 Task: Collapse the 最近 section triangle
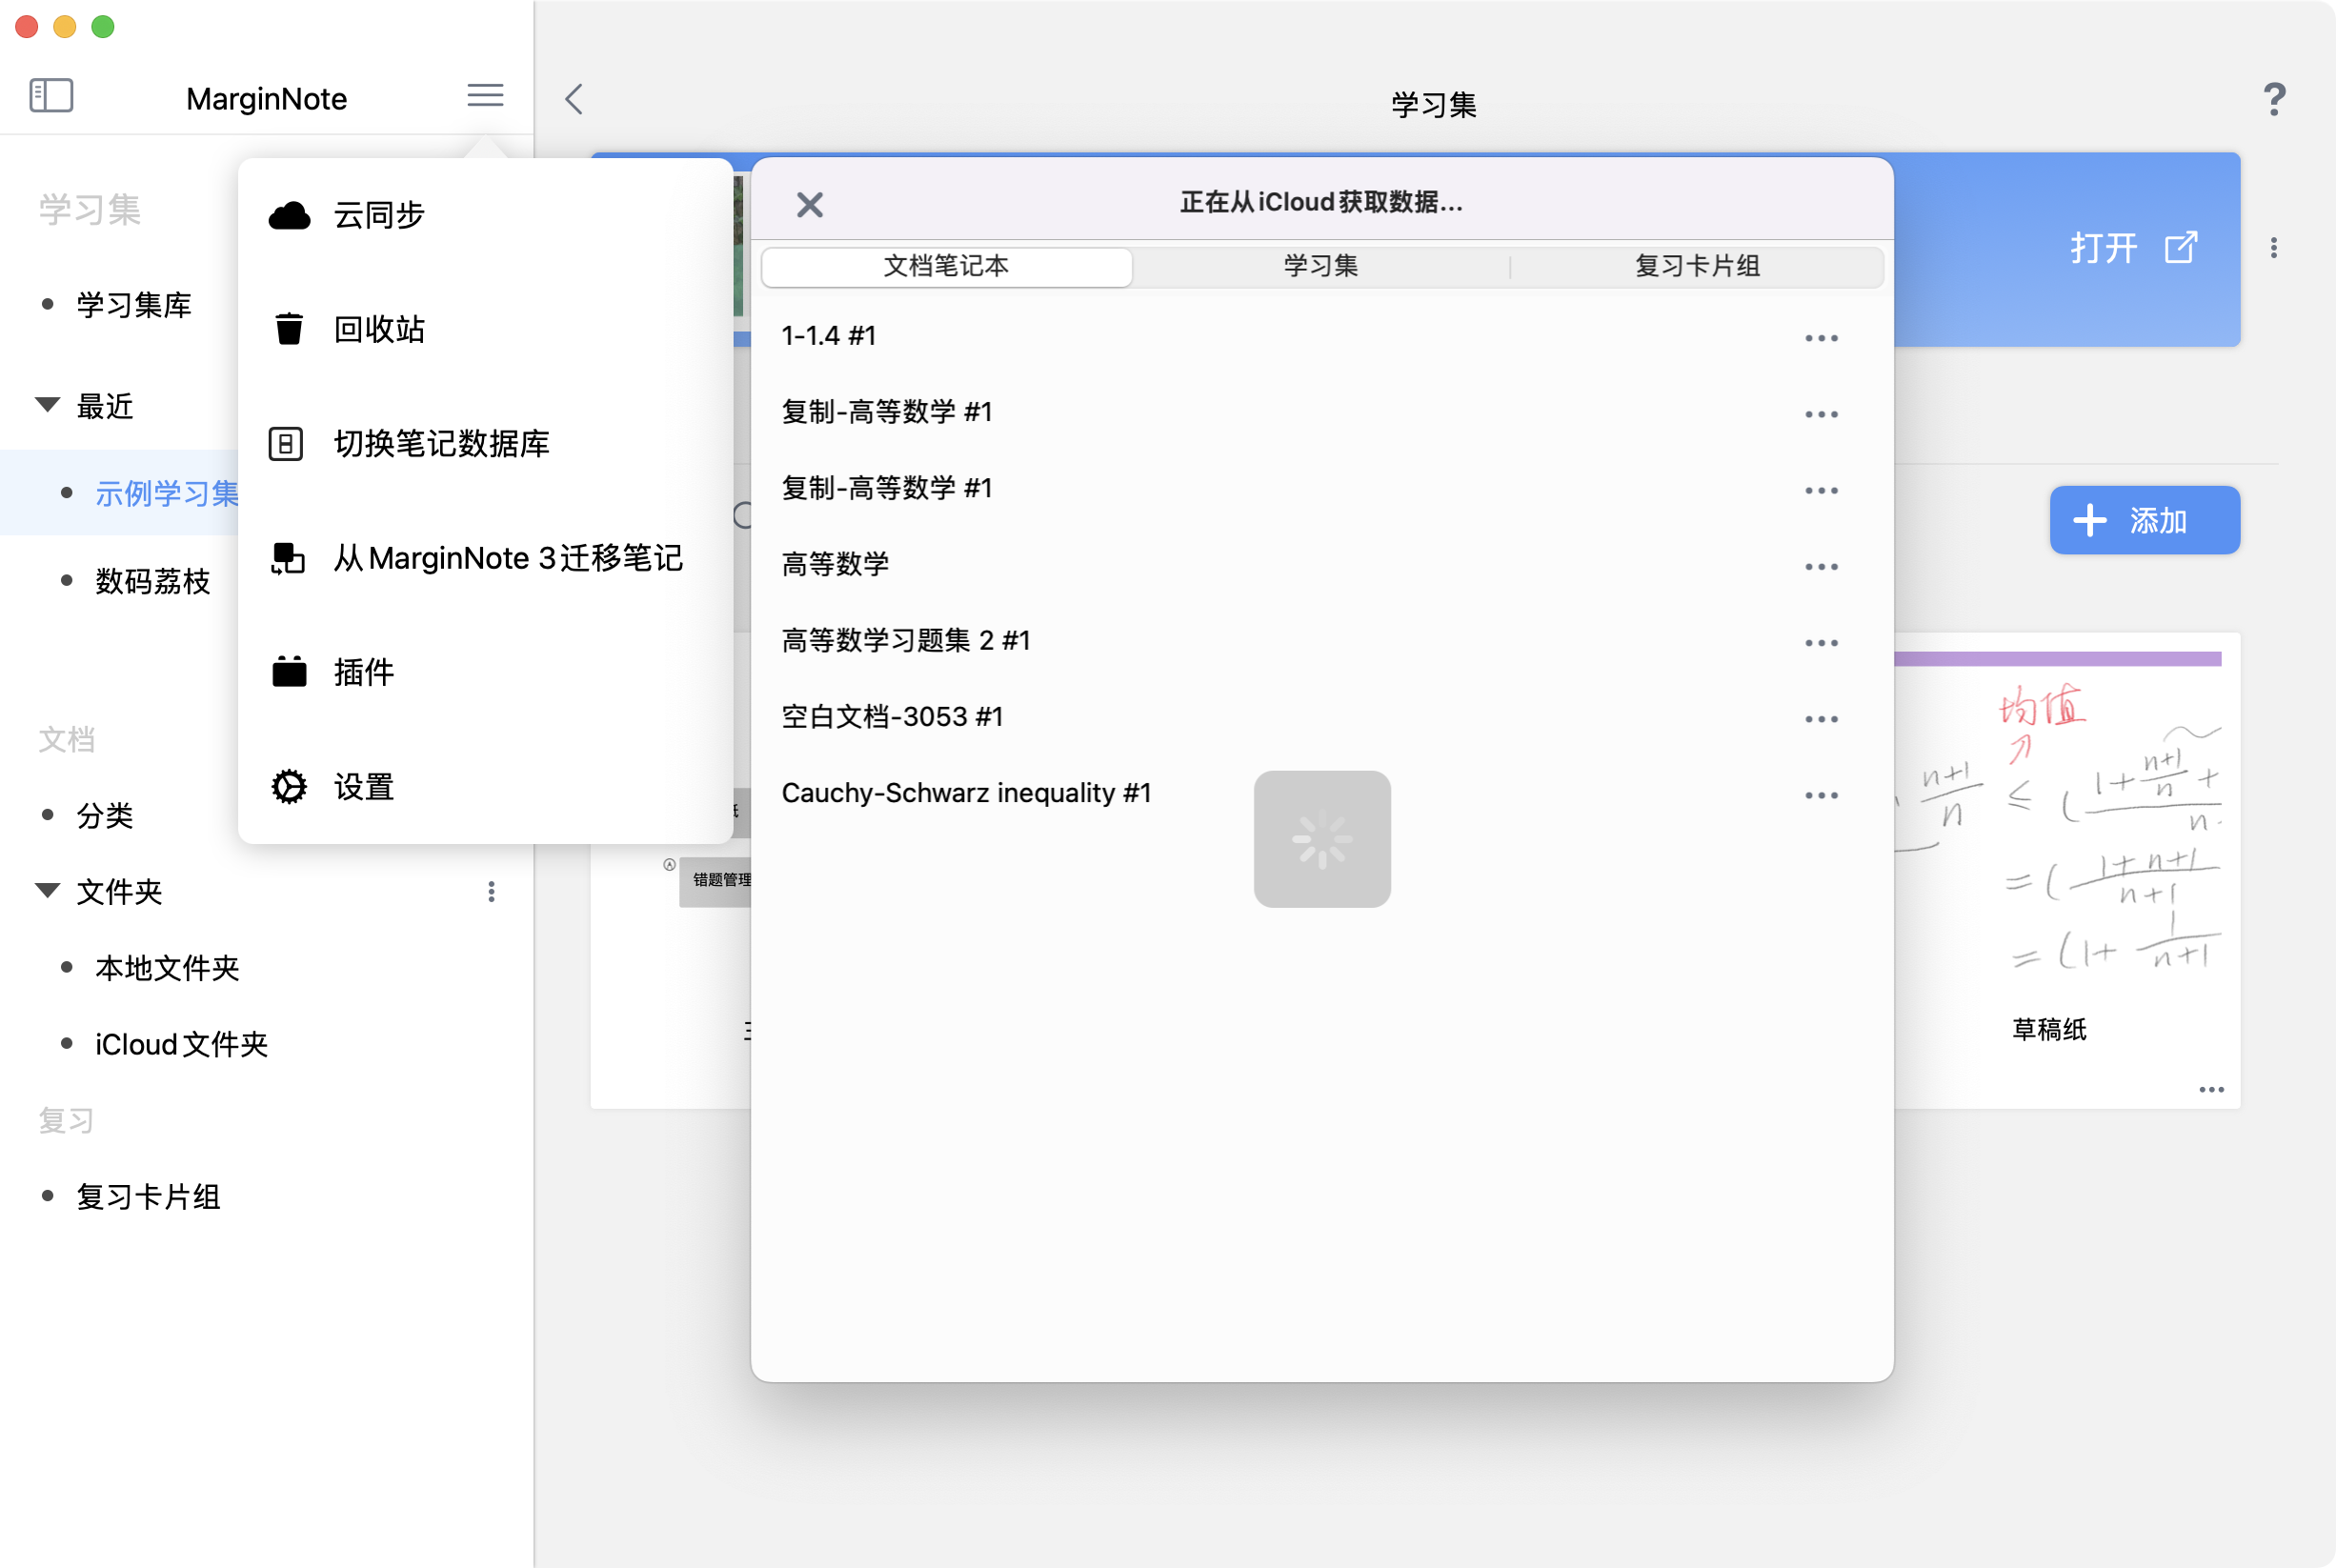coord(47,405)
